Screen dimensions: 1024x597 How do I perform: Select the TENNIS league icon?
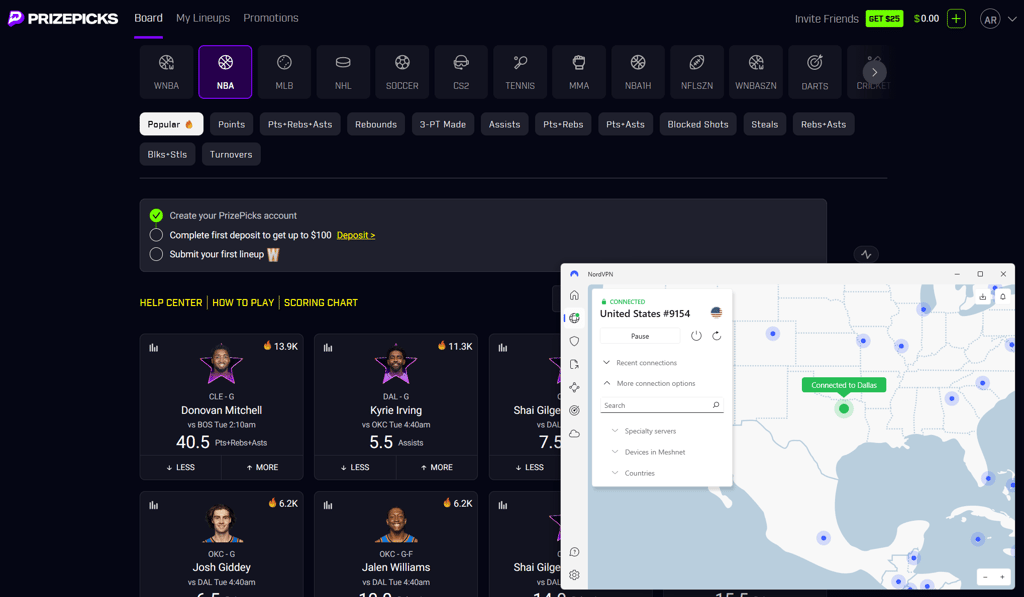520,72
